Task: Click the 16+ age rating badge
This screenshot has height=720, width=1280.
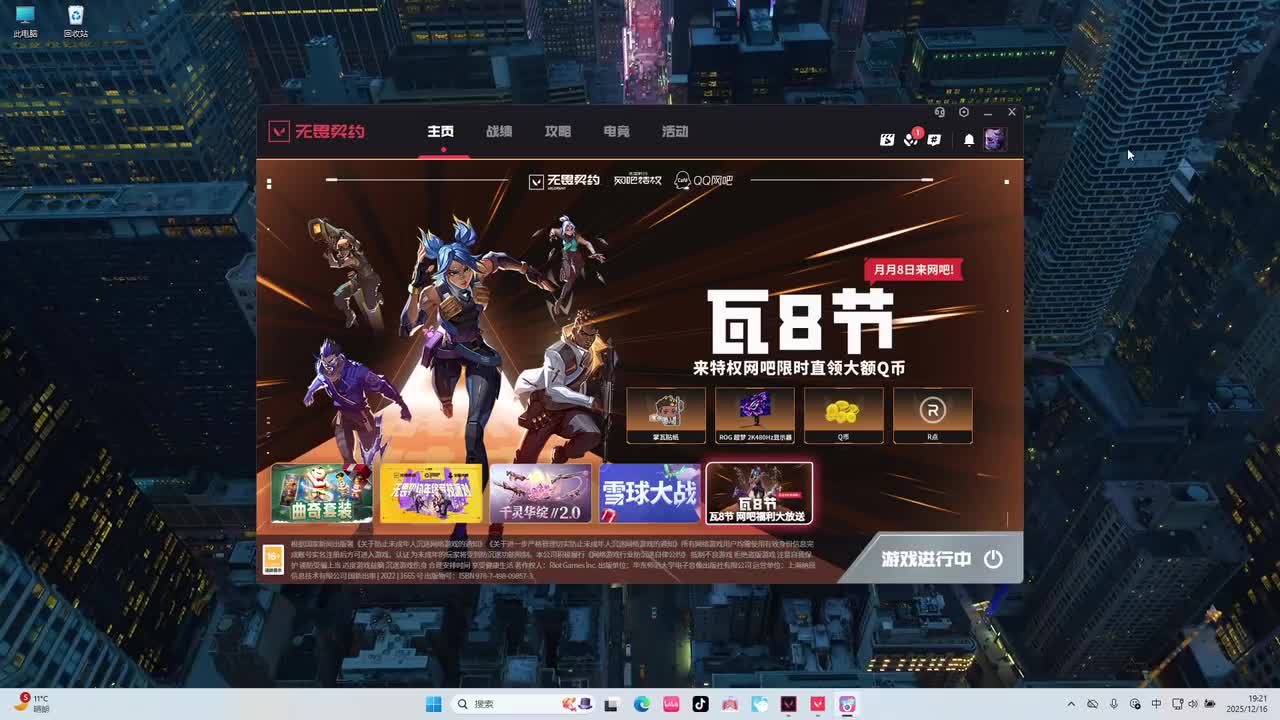Action: click(273, 560)
